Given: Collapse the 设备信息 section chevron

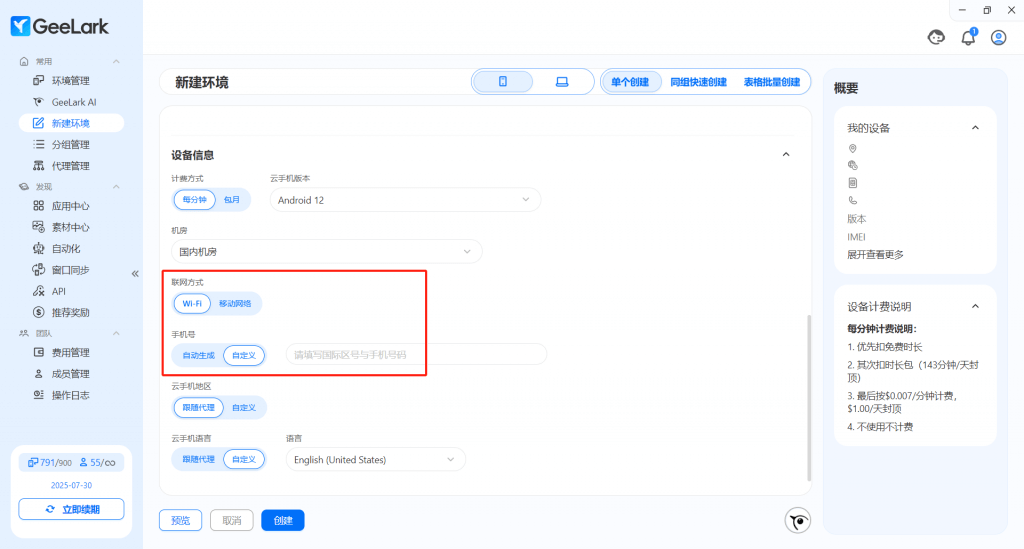Looking at the screenshot, I should [x=786, y=155].
